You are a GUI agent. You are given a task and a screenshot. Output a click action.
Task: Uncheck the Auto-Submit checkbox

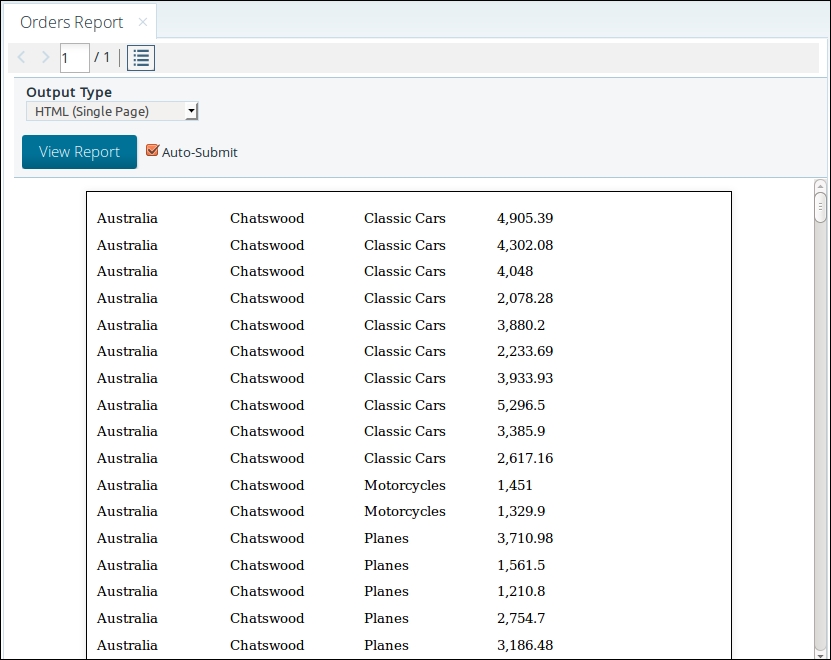coord(152,151)
